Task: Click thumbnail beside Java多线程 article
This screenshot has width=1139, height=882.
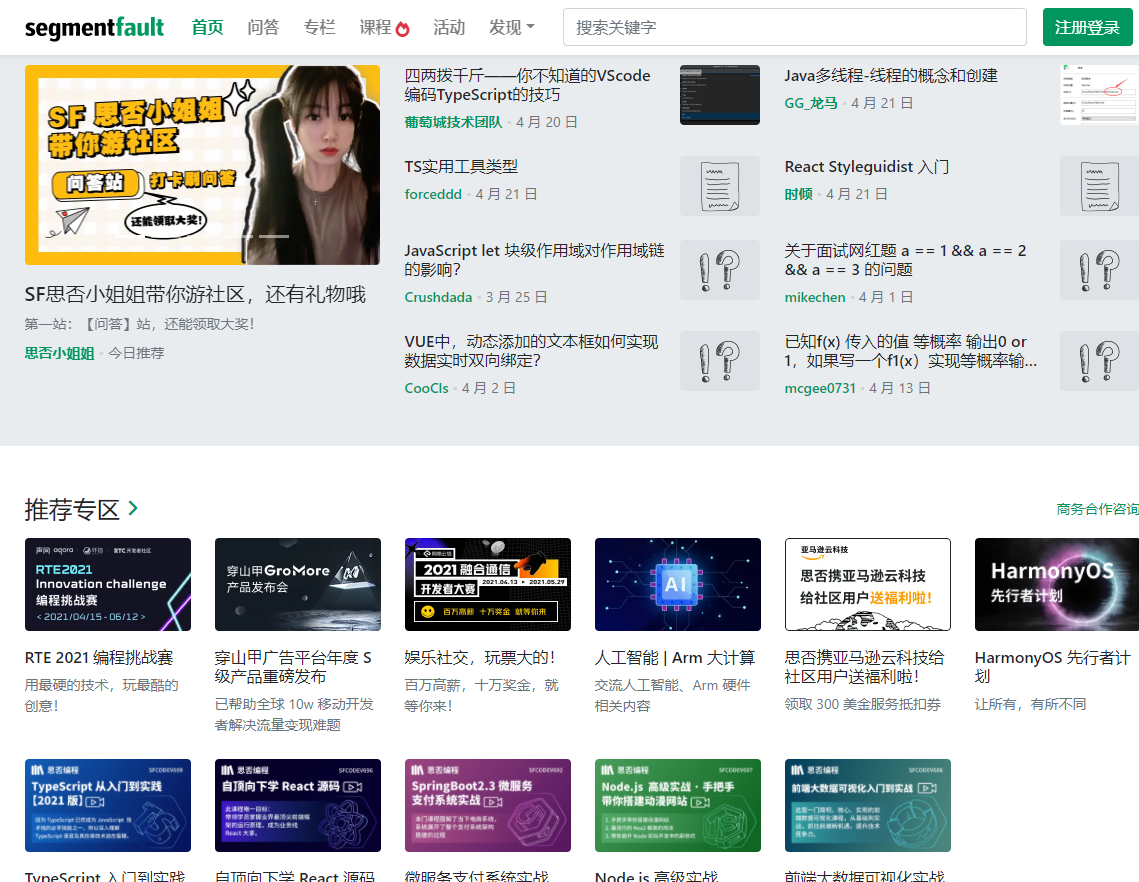Action: pos(1099,95)
